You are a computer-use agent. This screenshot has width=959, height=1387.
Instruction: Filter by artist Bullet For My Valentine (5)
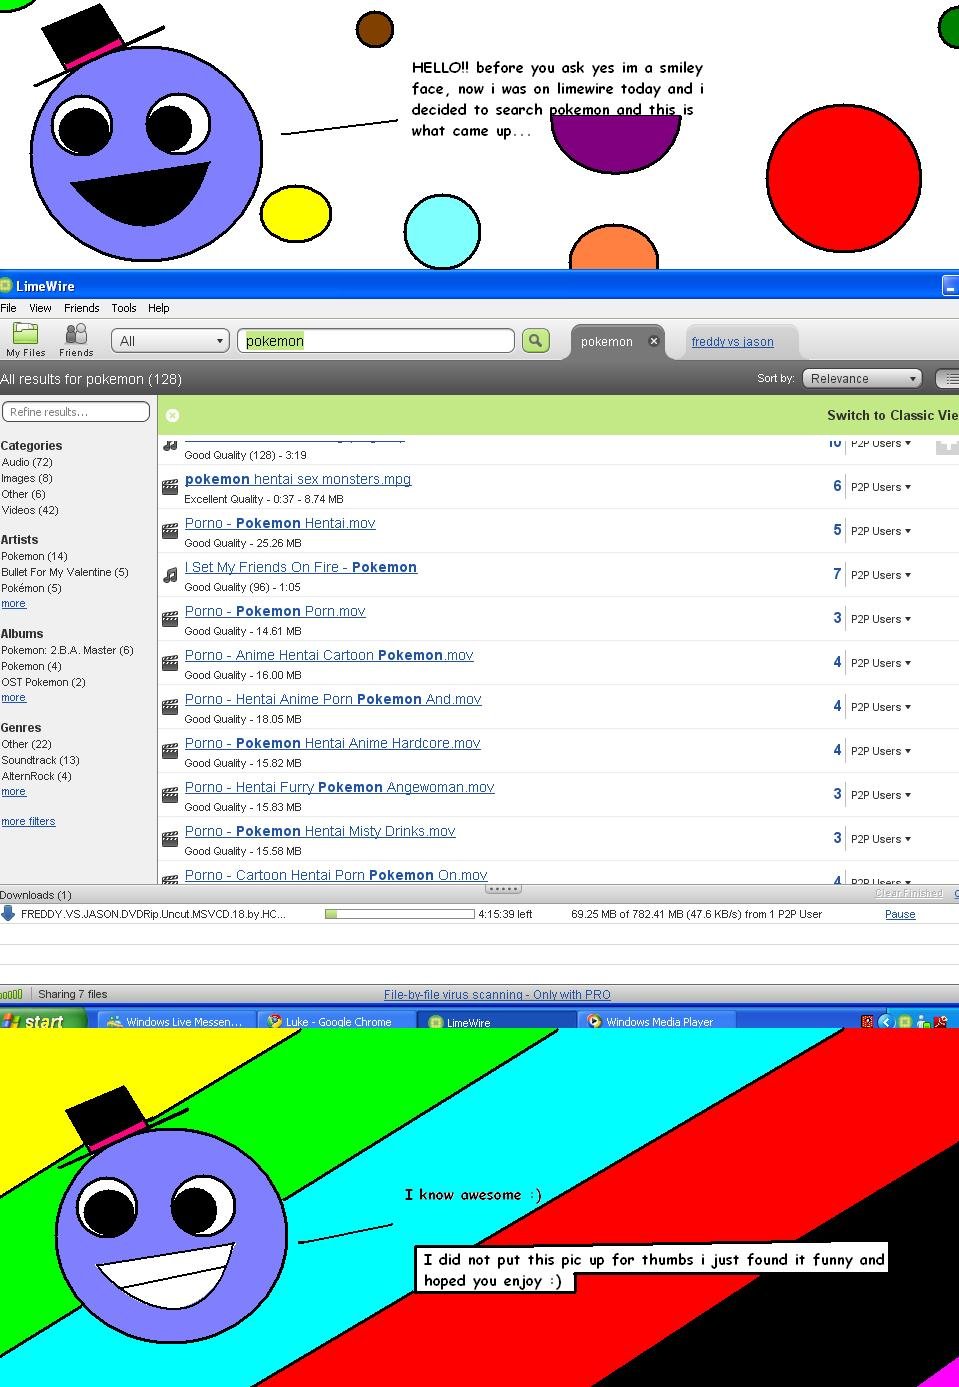(x=65, y=572)
